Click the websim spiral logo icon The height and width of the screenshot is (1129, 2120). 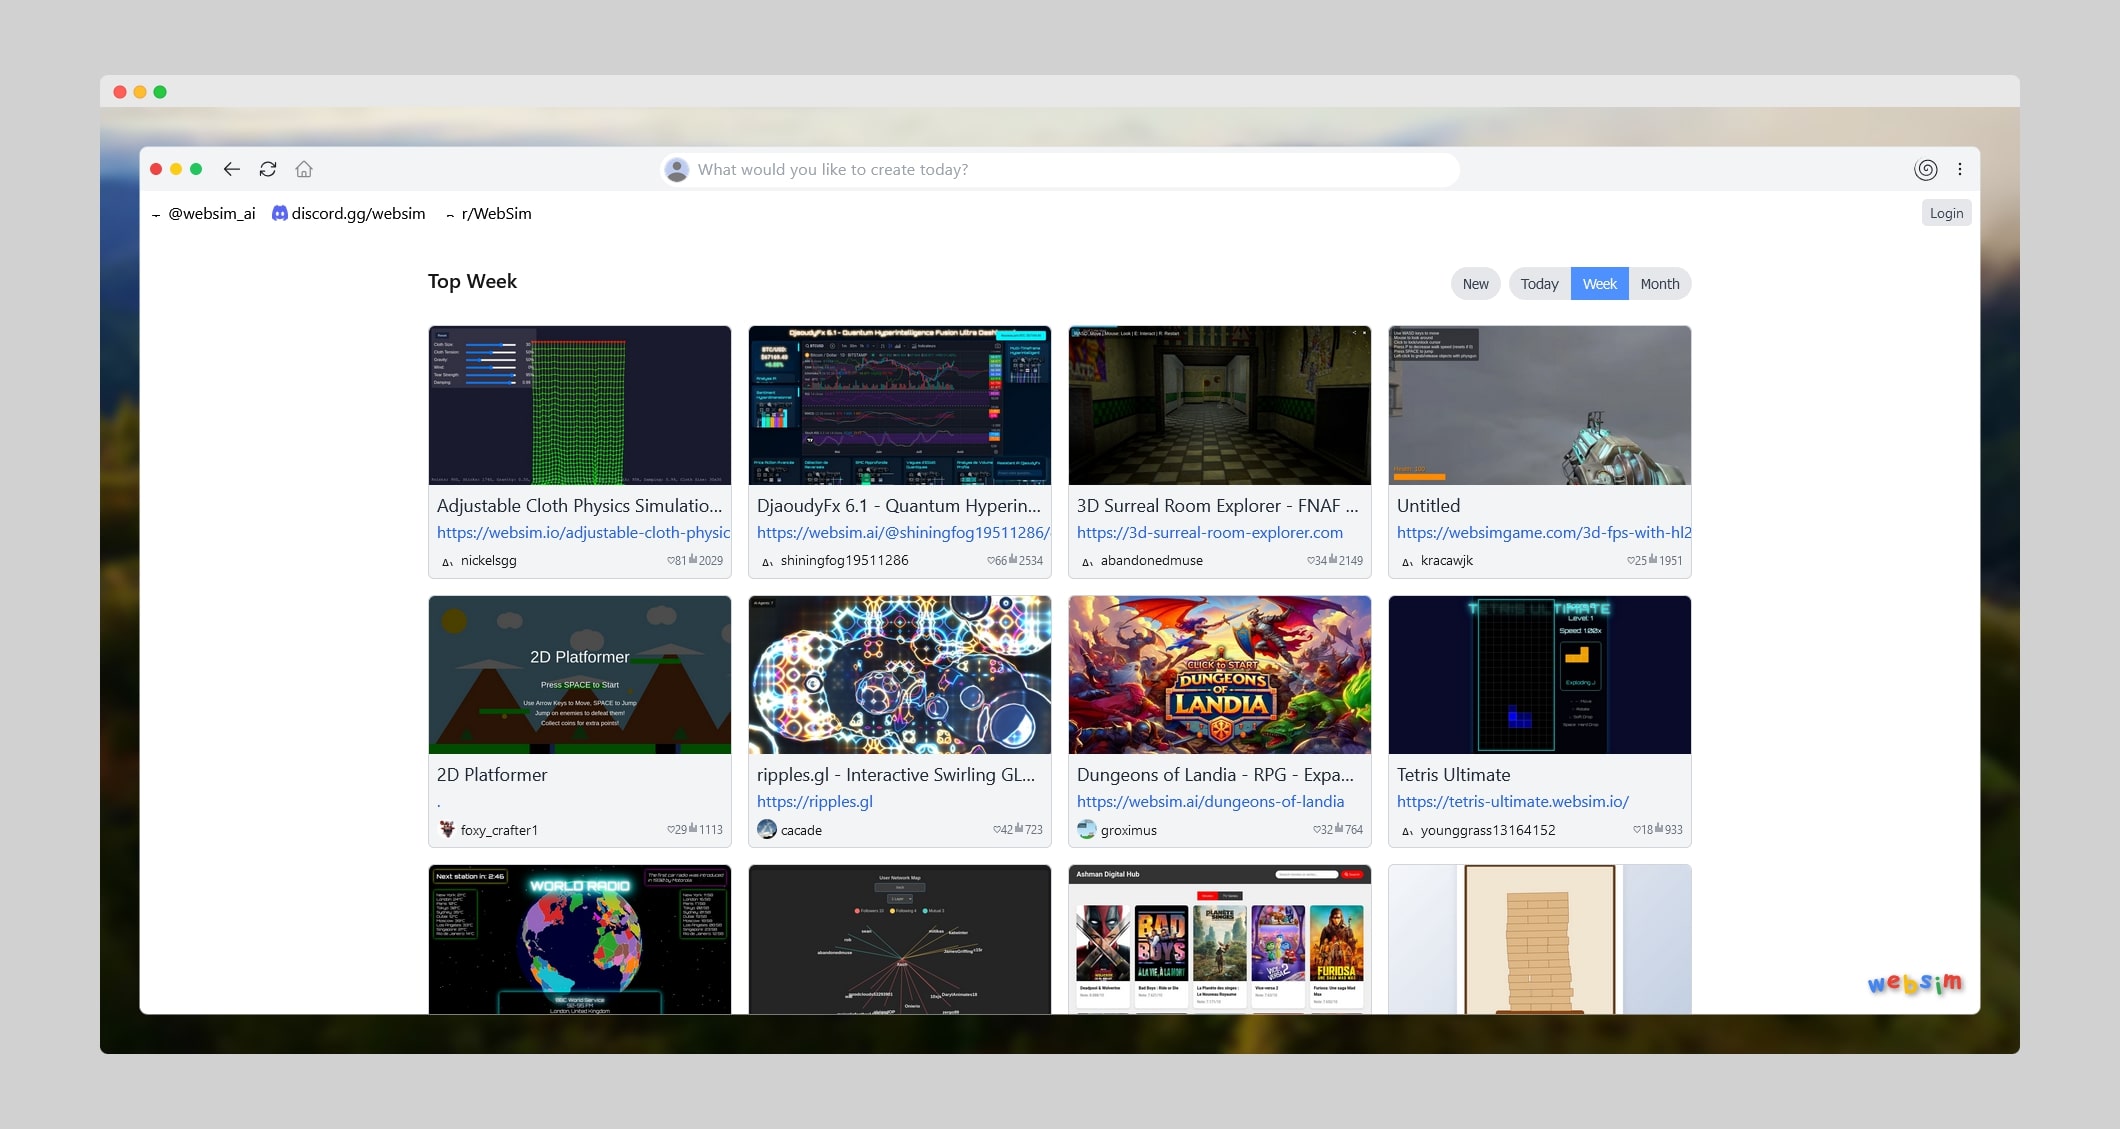1926,169
